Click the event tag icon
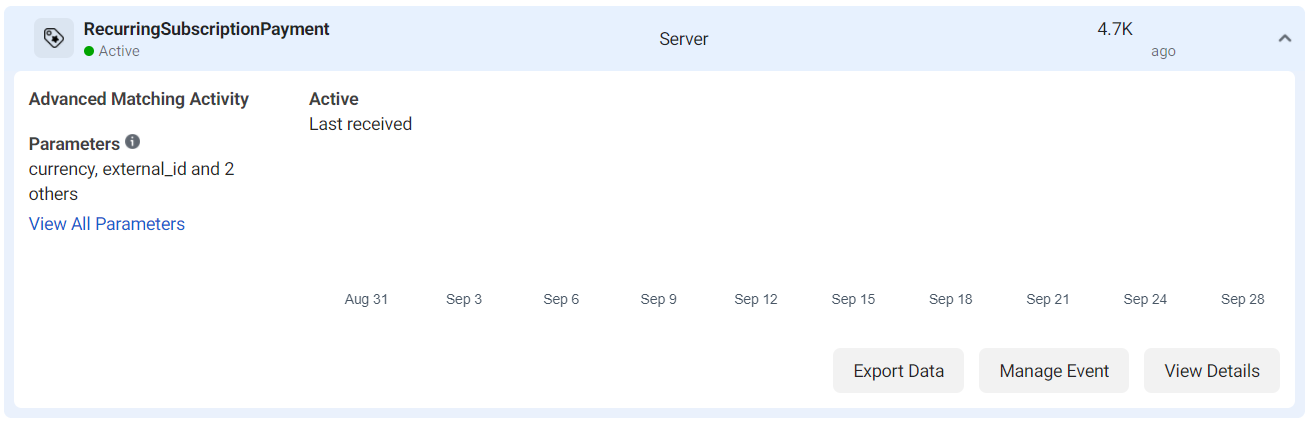The height and width of the screenshot is (423, 1311). [54, 38]
